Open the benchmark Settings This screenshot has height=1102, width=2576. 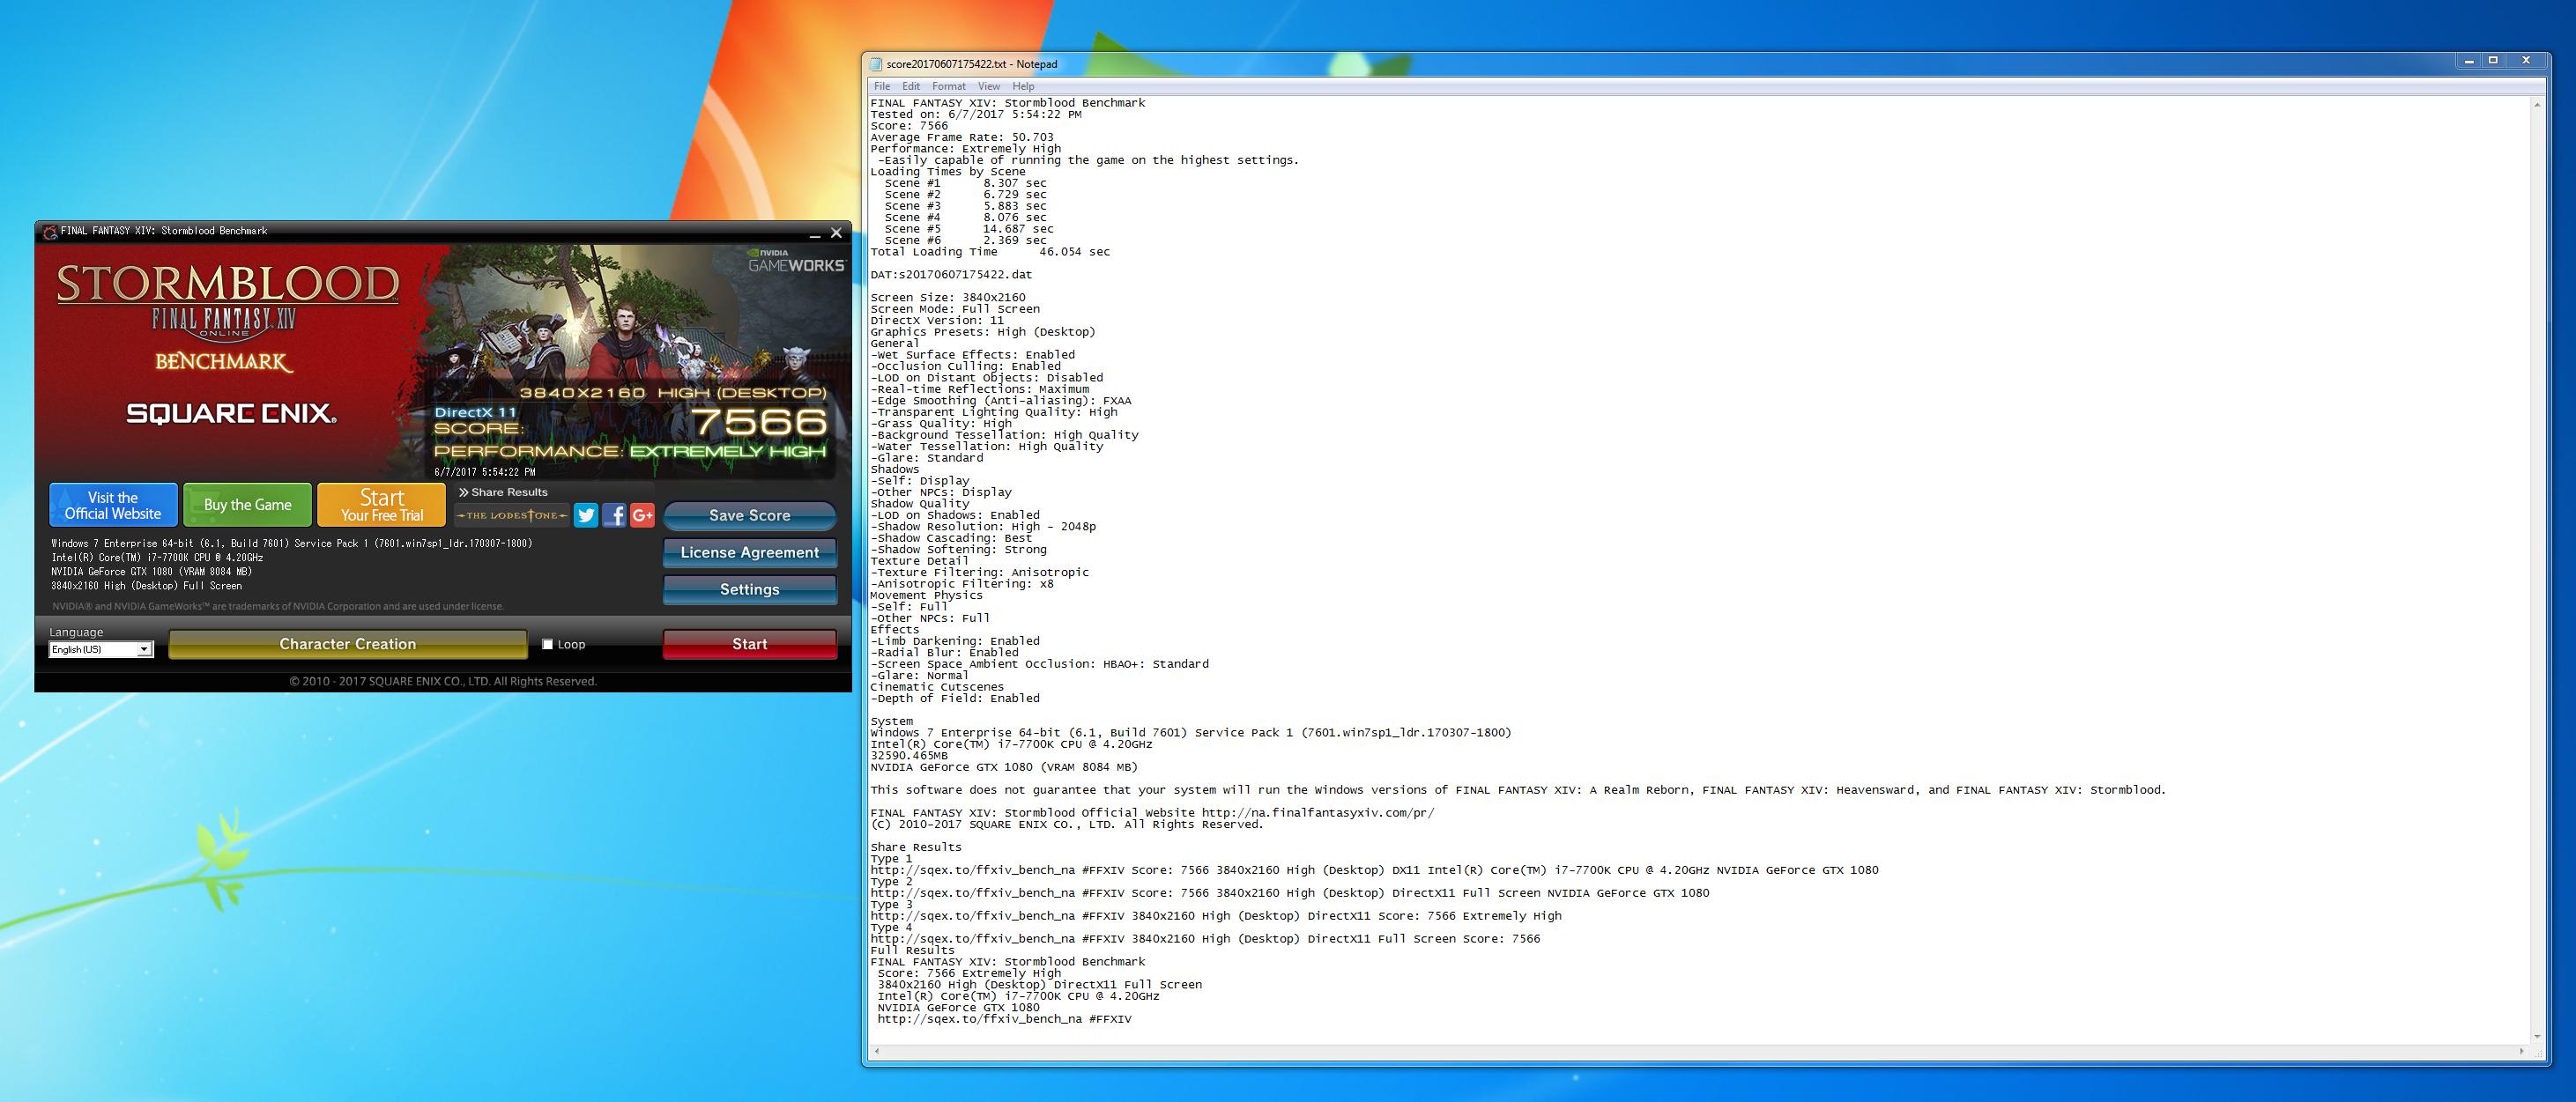coord(749,590)
